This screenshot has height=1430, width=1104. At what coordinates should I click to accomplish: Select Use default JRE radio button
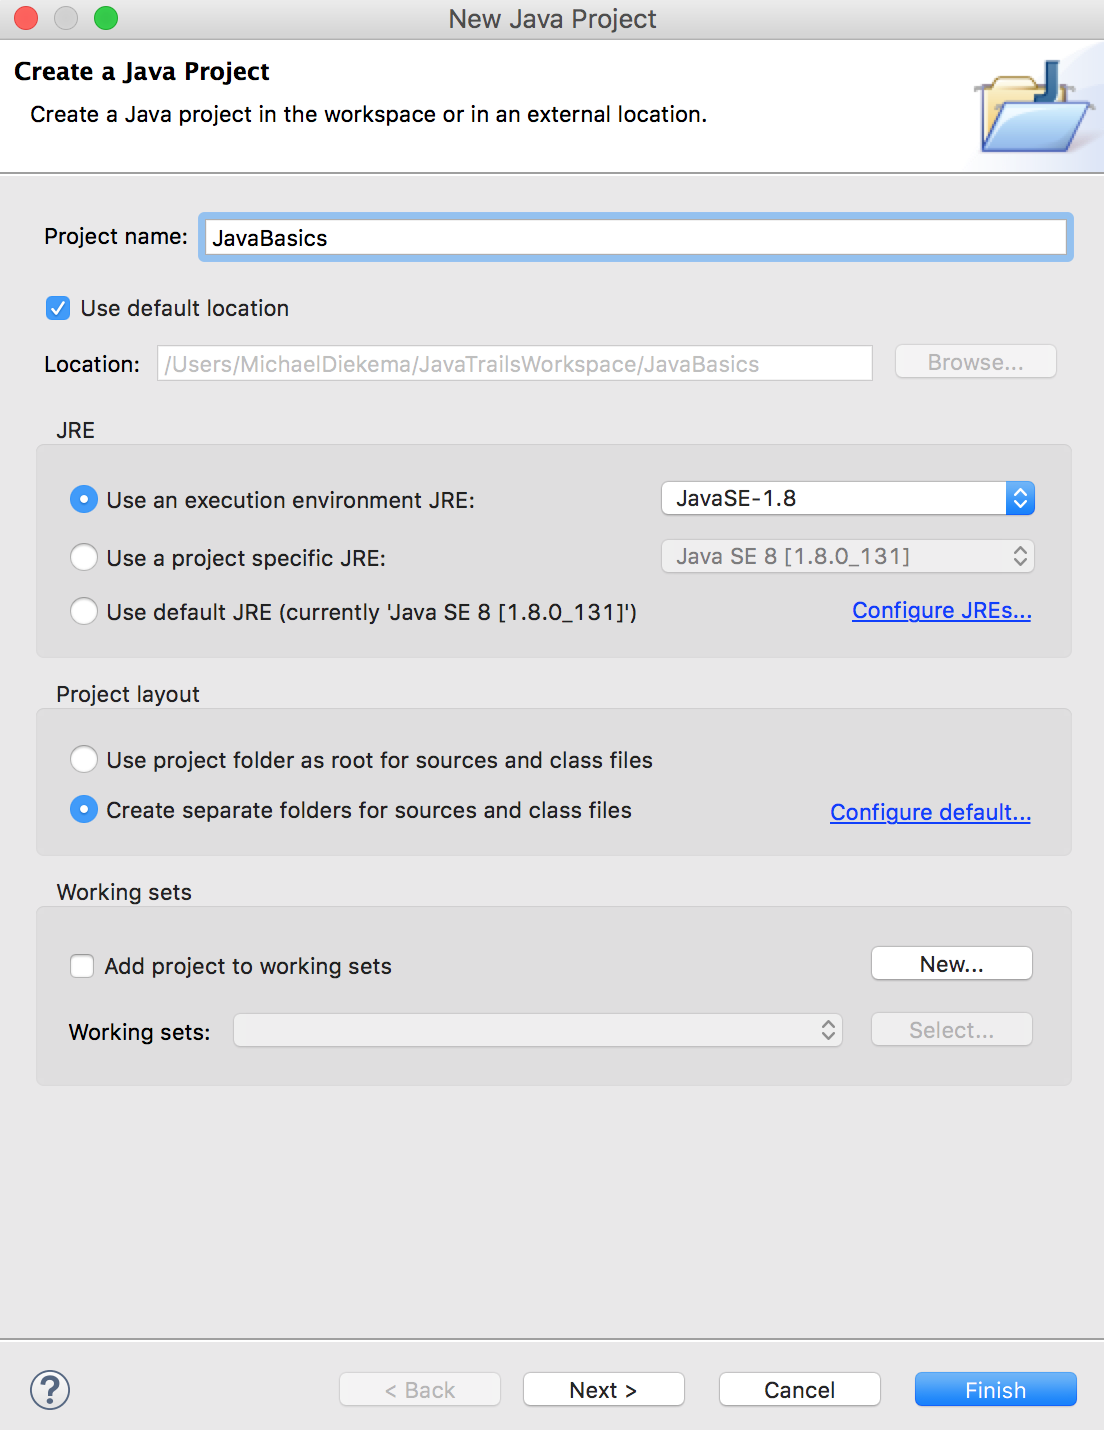[x=84, y=611]
